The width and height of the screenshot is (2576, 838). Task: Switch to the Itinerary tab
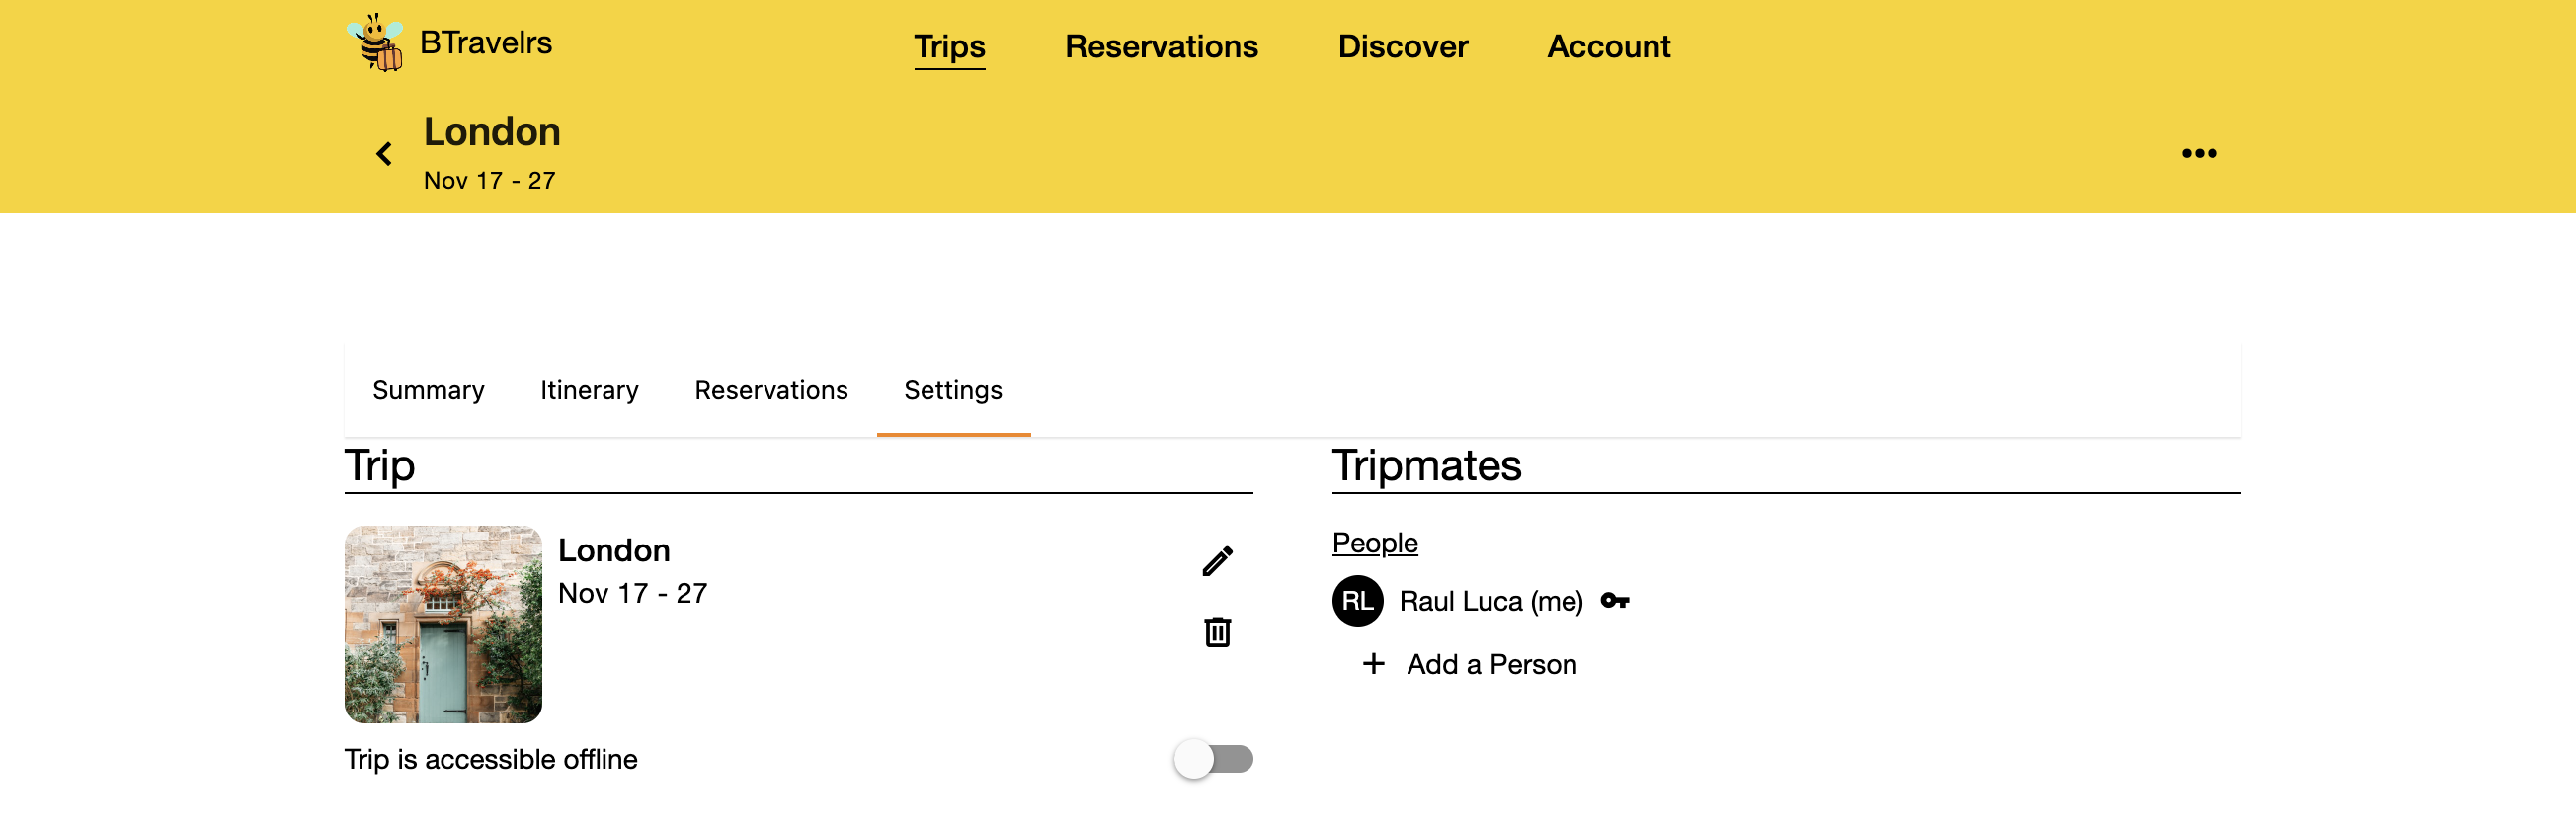pyautogui.click(x=589, y=390)
